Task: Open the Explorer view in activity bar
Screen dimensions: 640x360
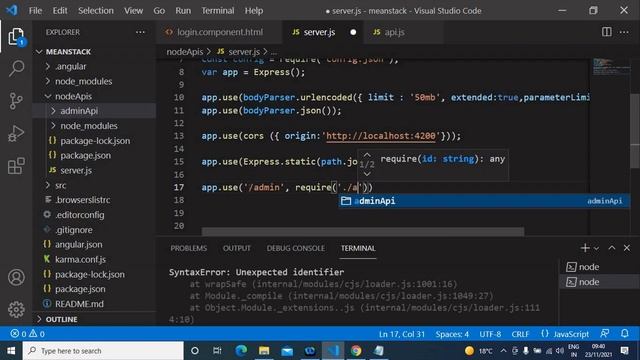Action: 16,37
